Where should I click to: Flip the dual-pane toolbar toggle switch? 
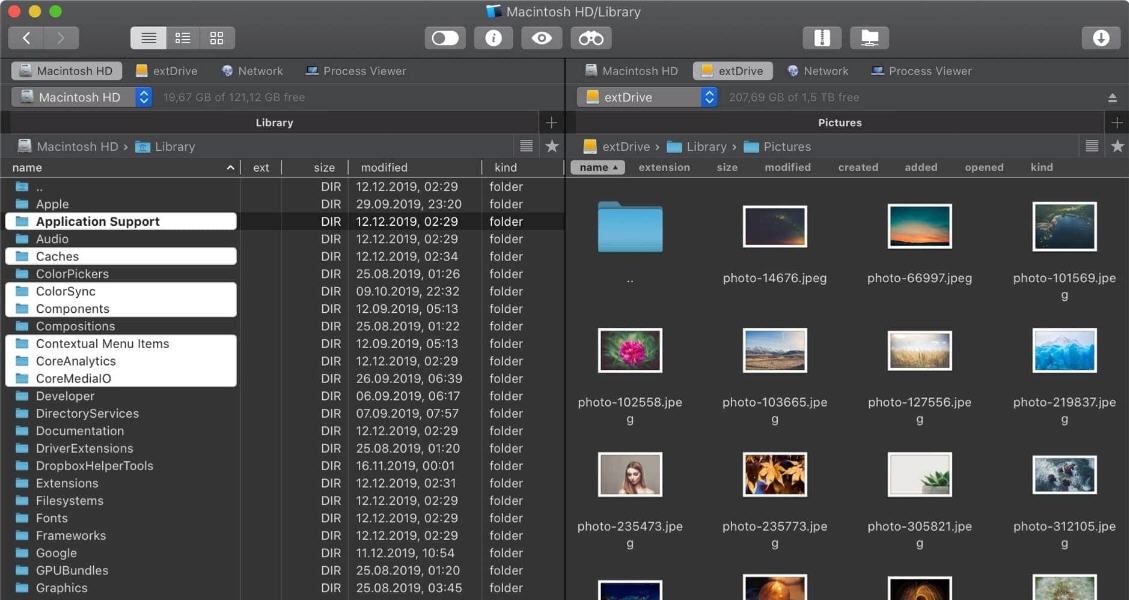(444, 38)
